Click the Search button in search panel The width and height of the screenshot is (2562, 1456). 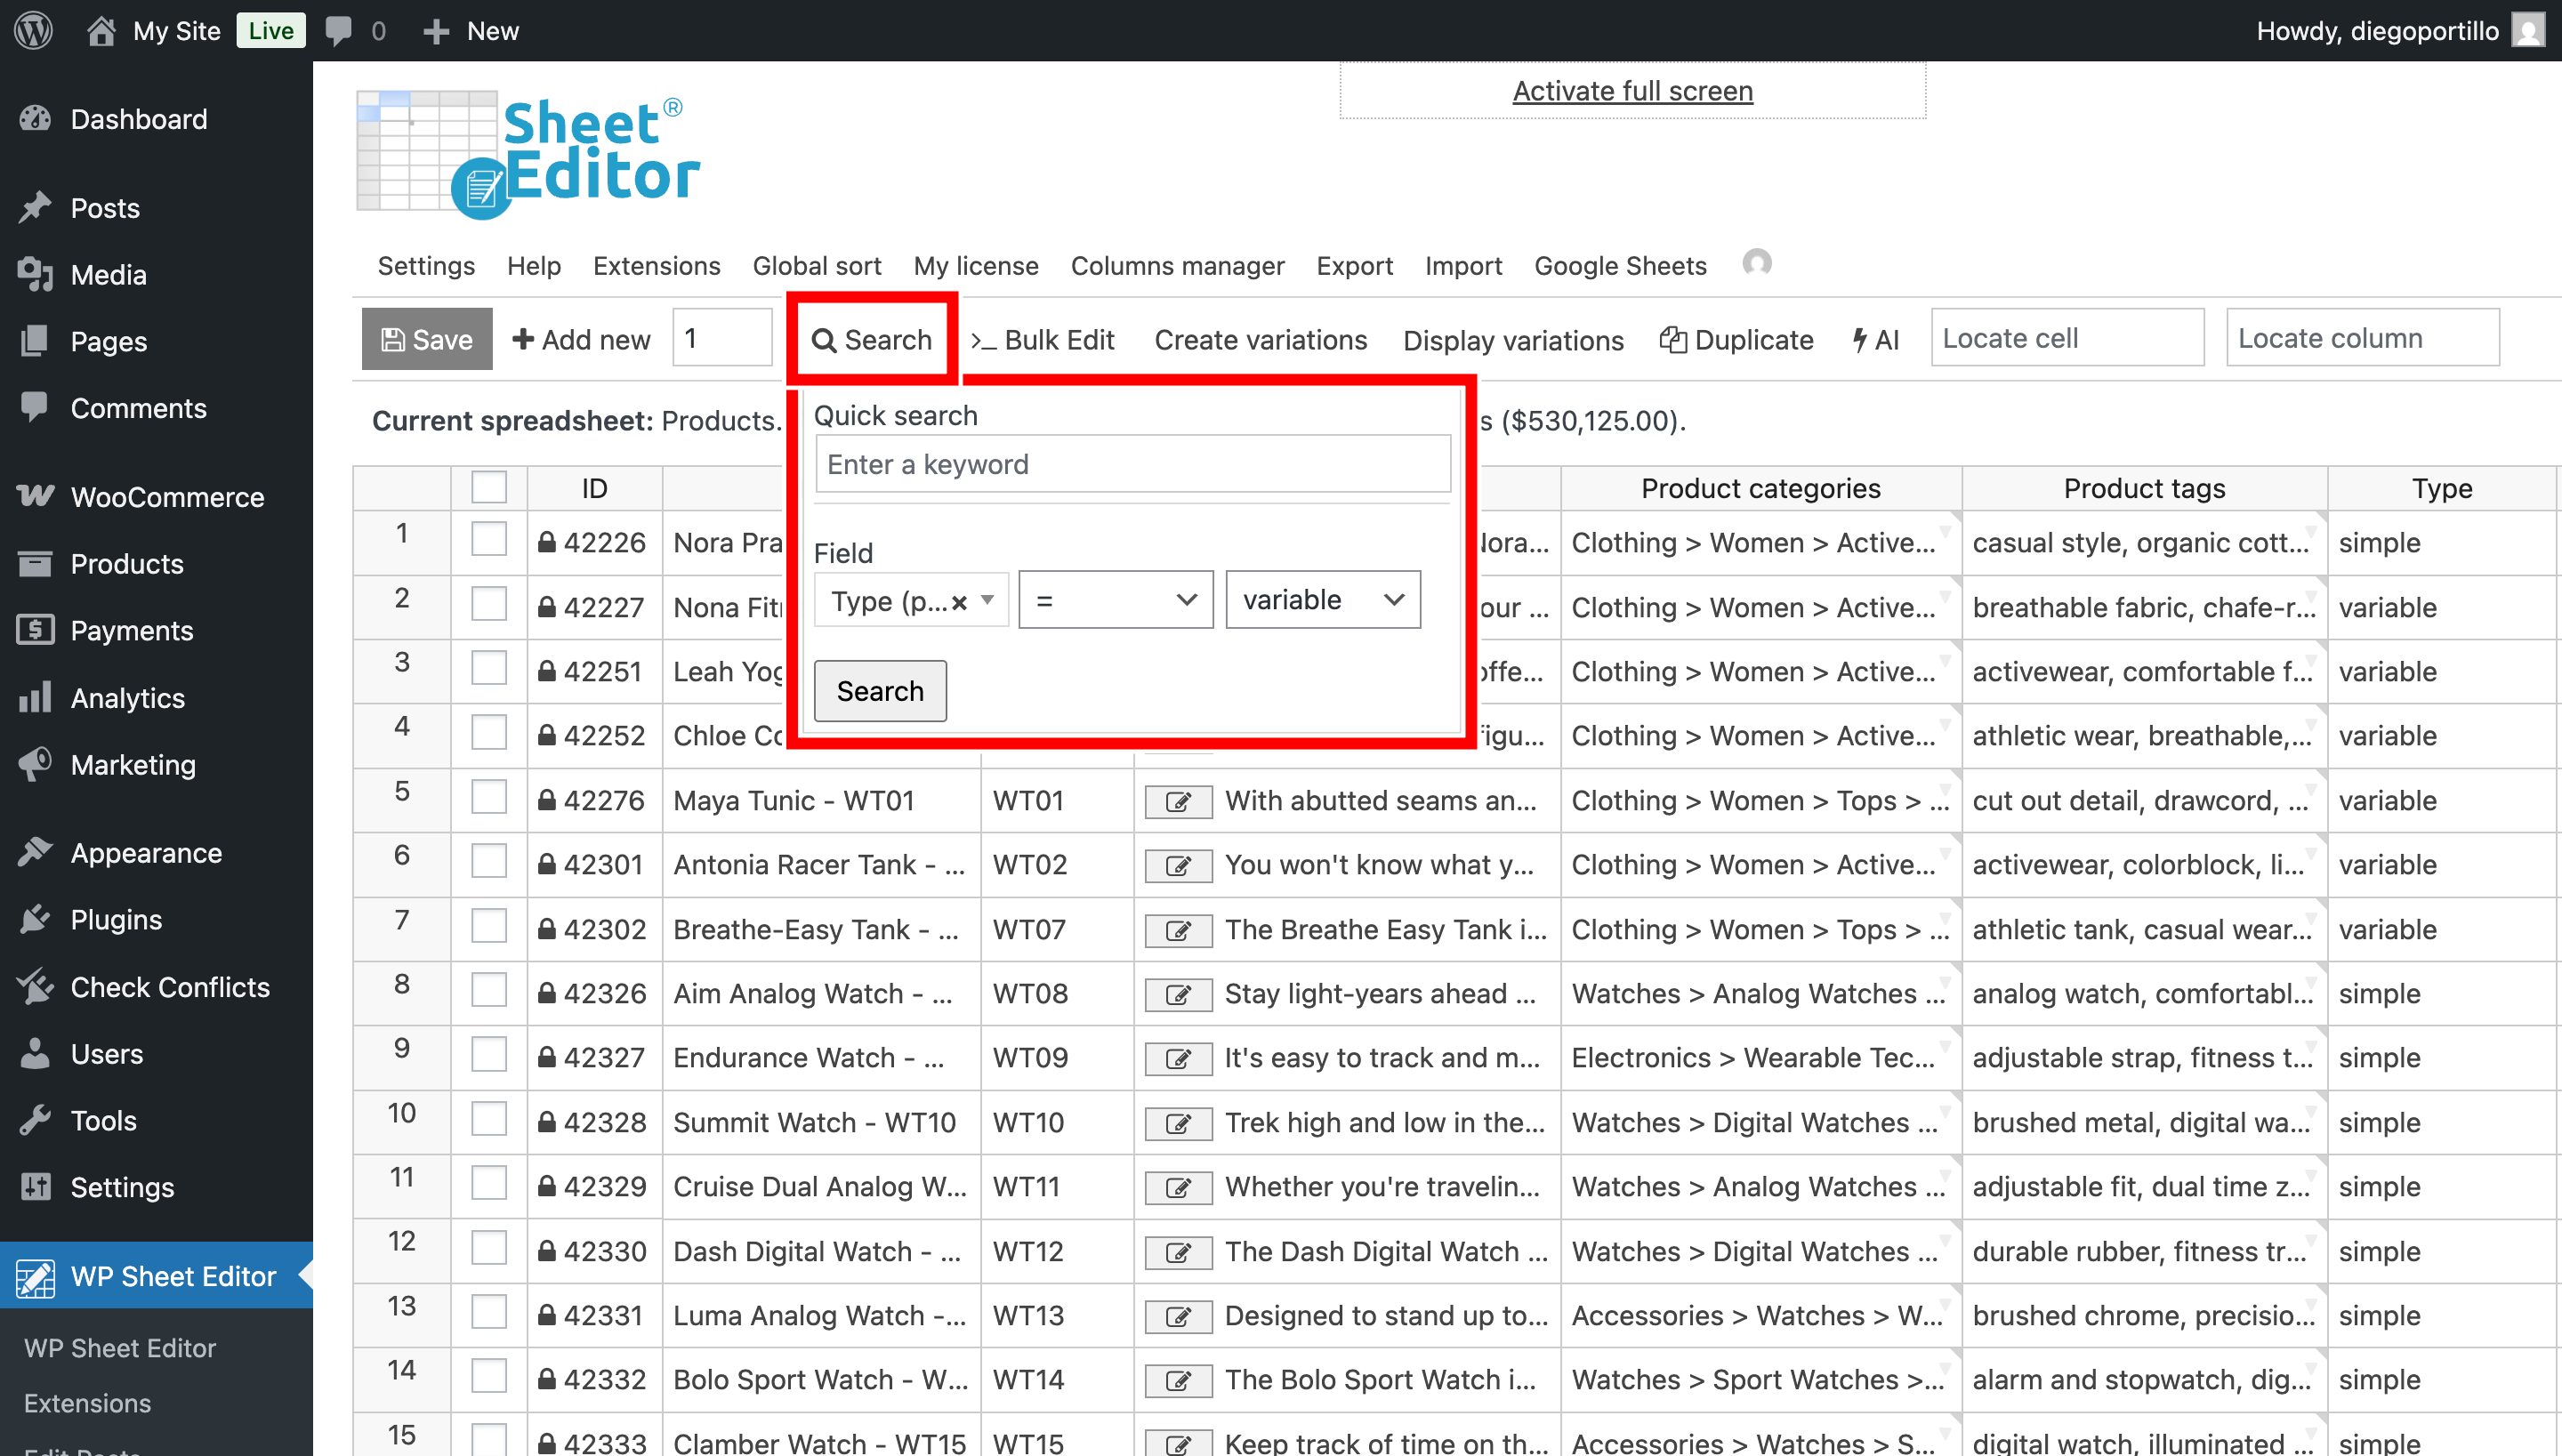tap(879, 691)
